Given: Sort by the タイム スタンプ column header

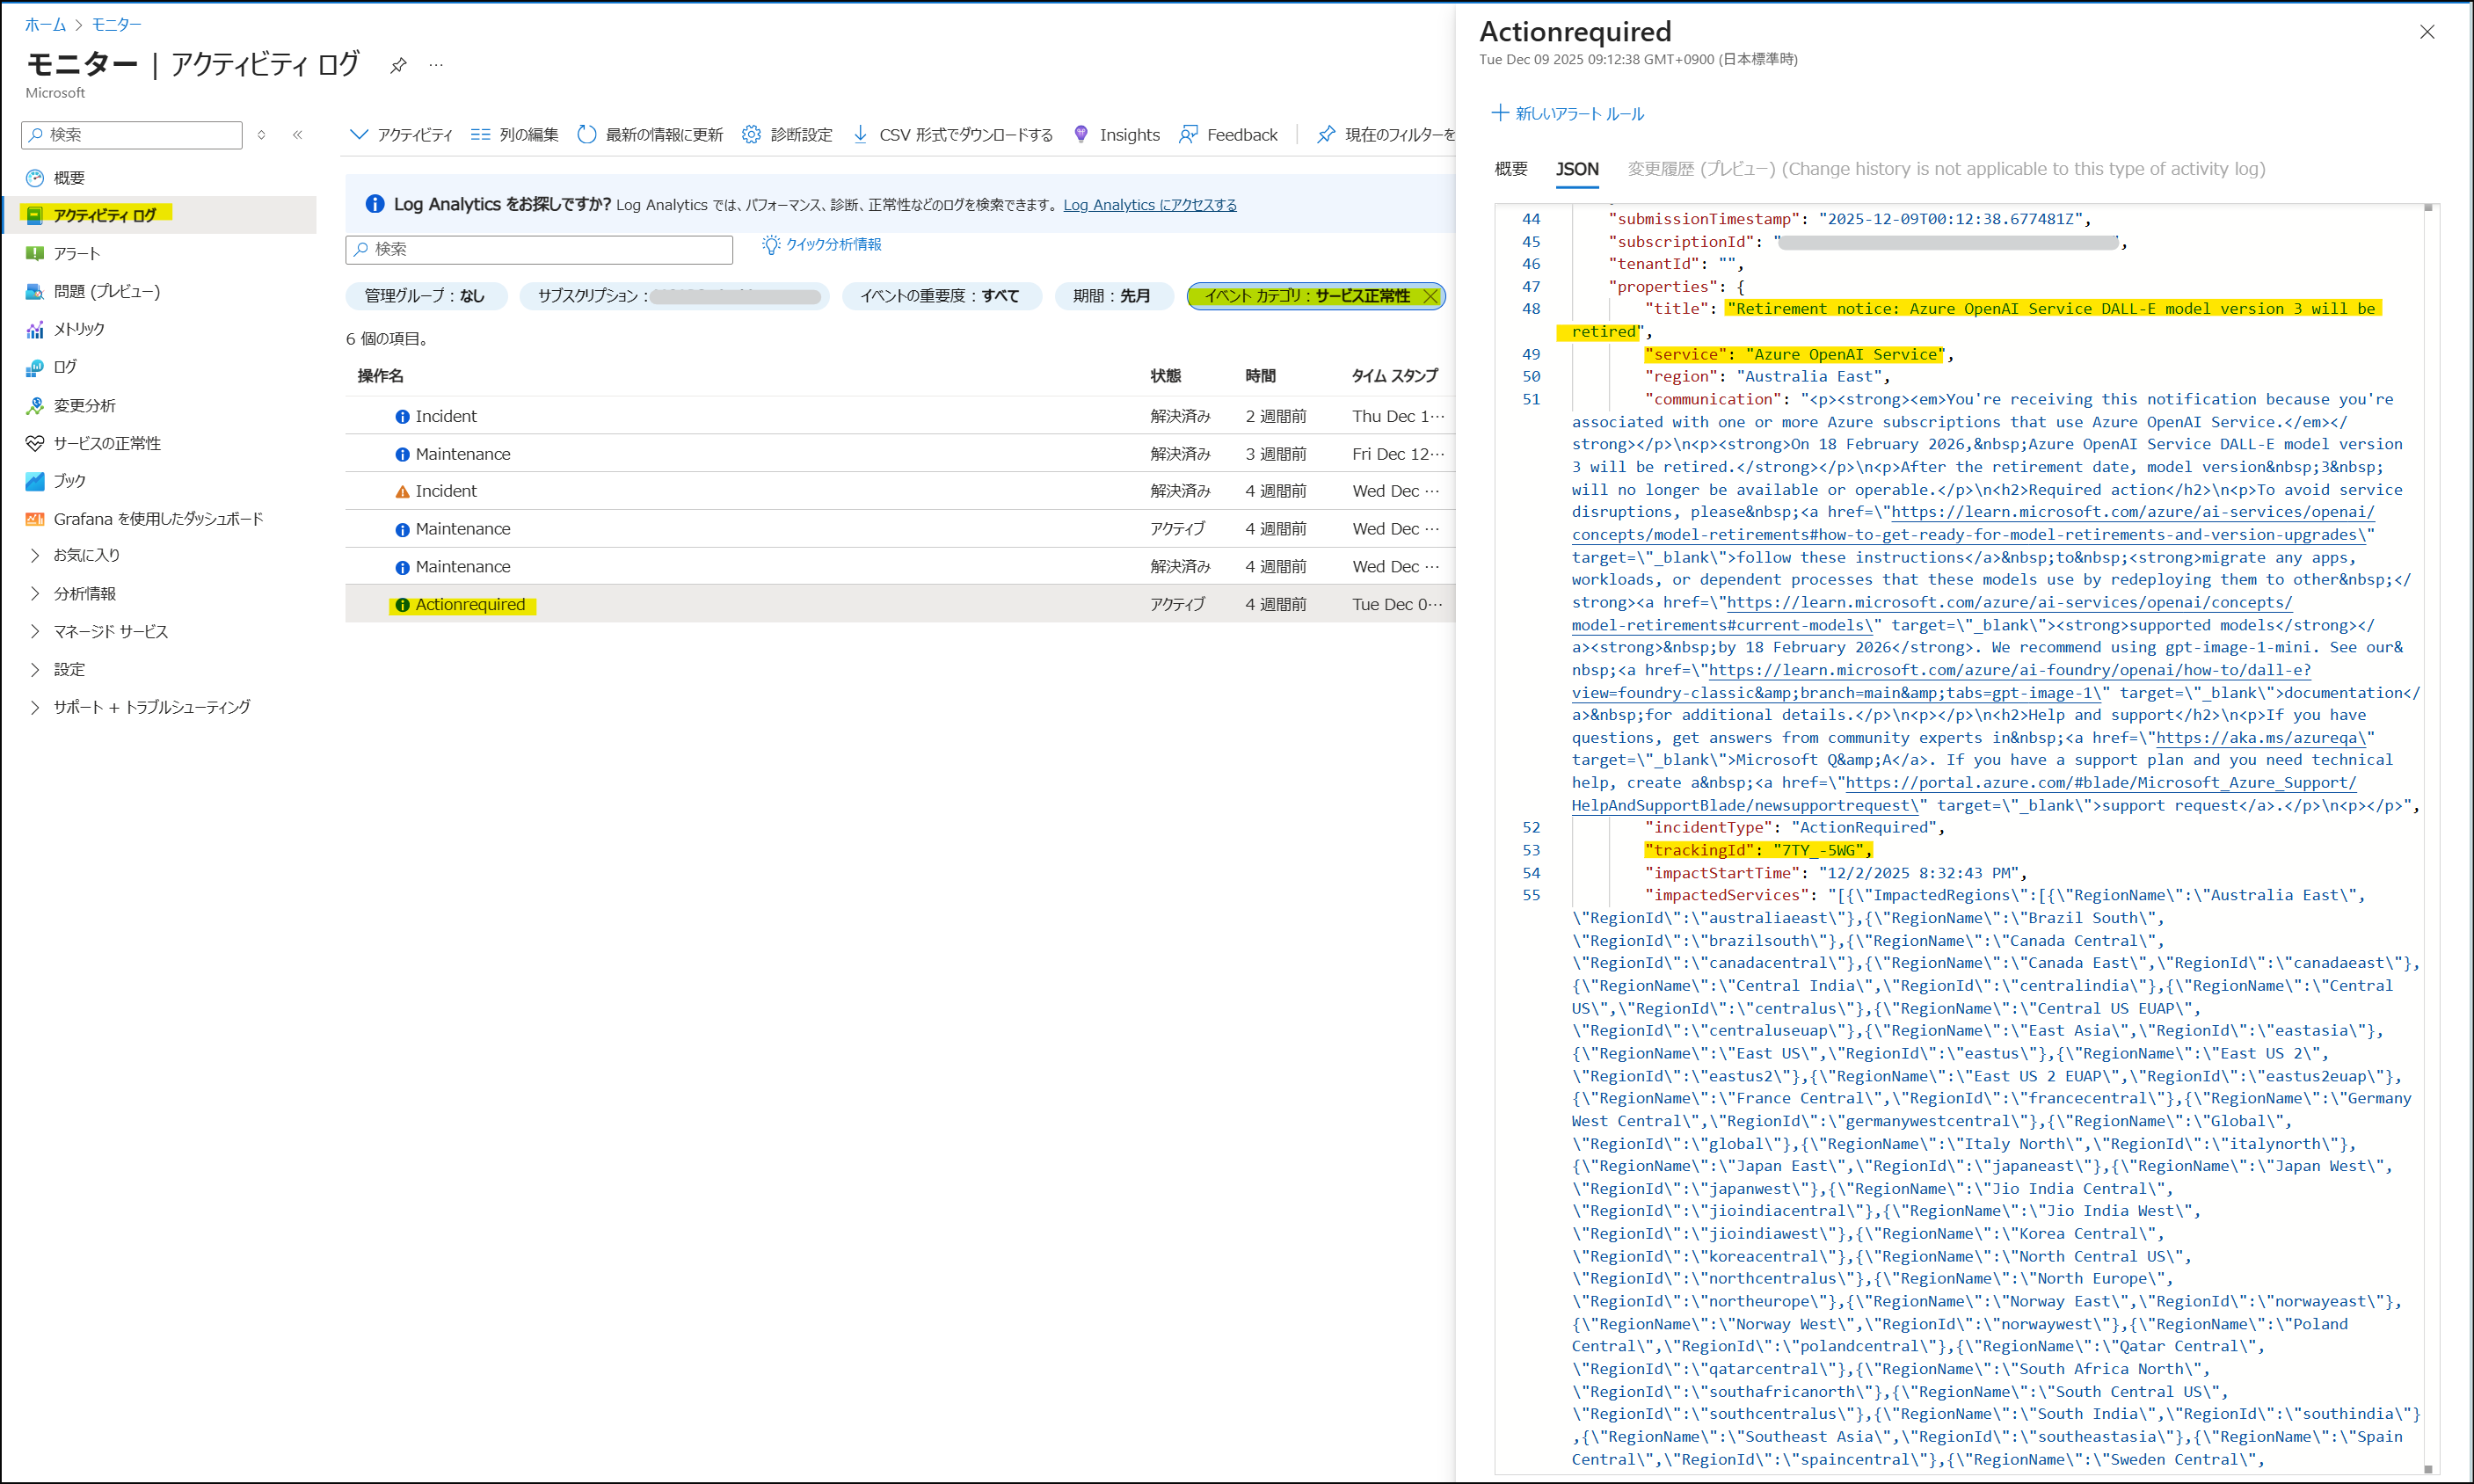Looking at the screenshot, I should (1395, 376).
